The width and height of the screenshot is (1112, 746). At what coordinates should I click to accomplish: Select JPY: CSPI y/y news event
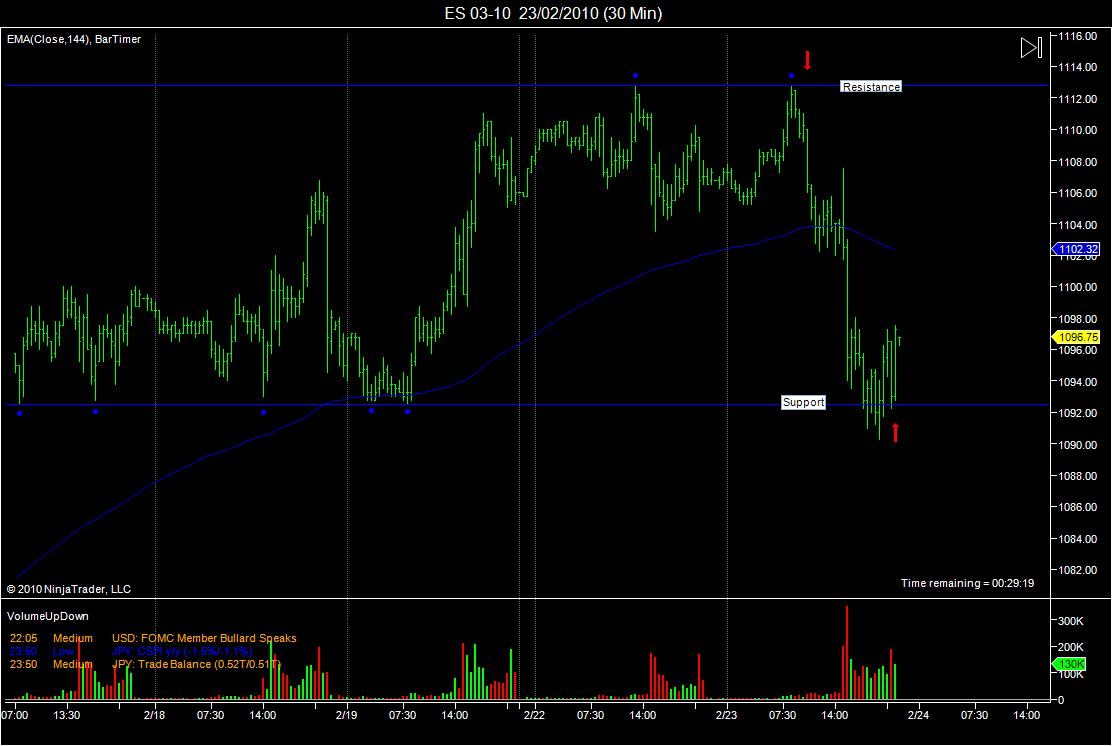(182, 651)
